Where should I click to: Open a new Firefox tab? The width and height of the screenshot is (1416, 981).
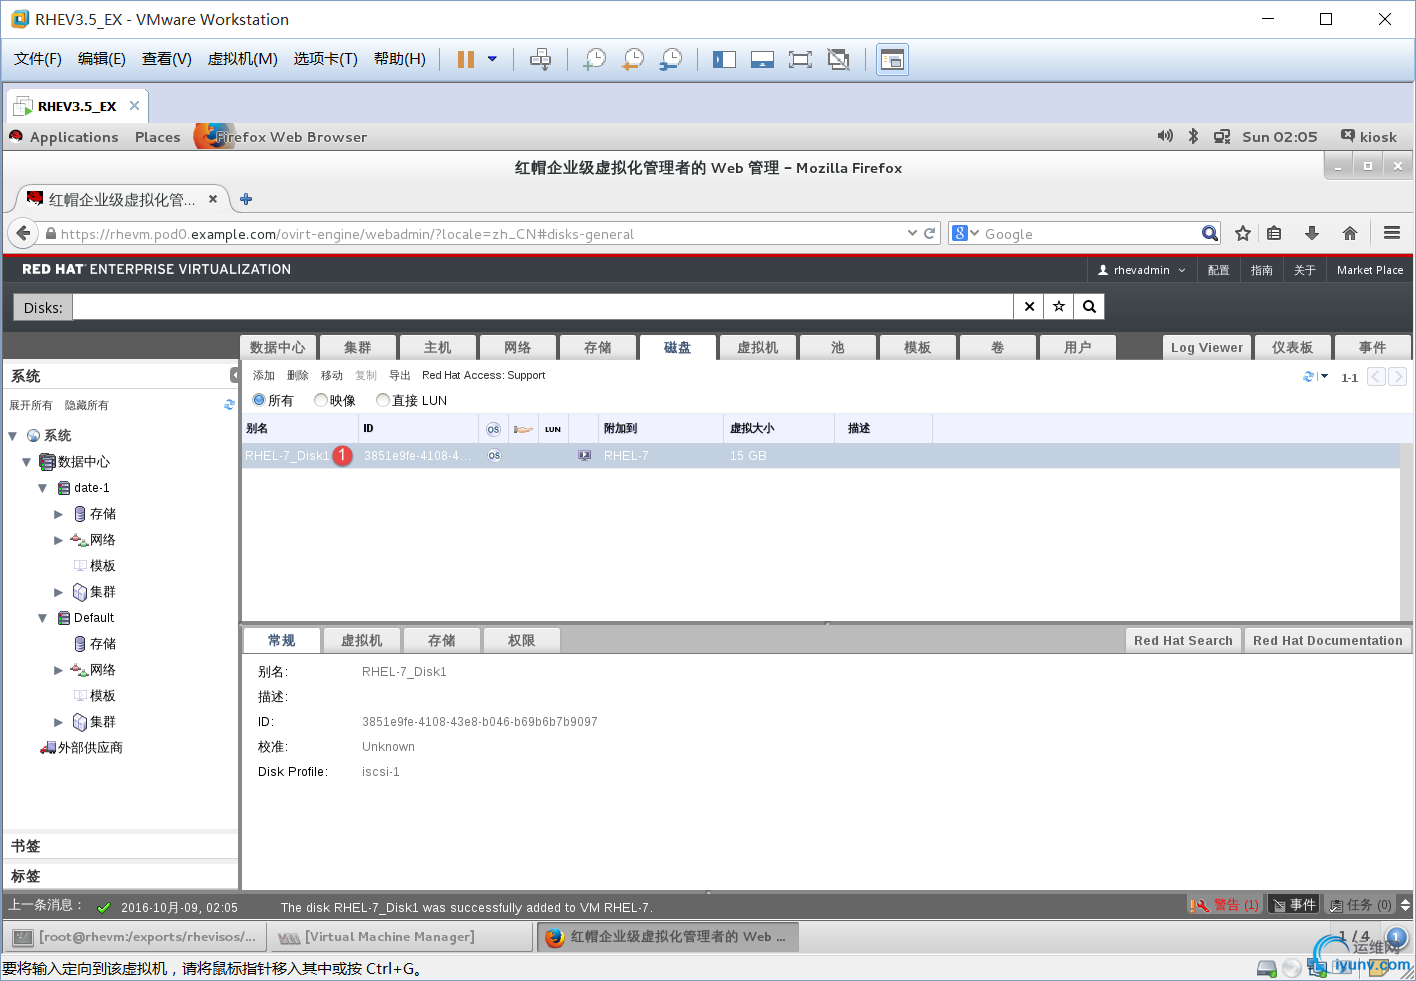[246, 199]
